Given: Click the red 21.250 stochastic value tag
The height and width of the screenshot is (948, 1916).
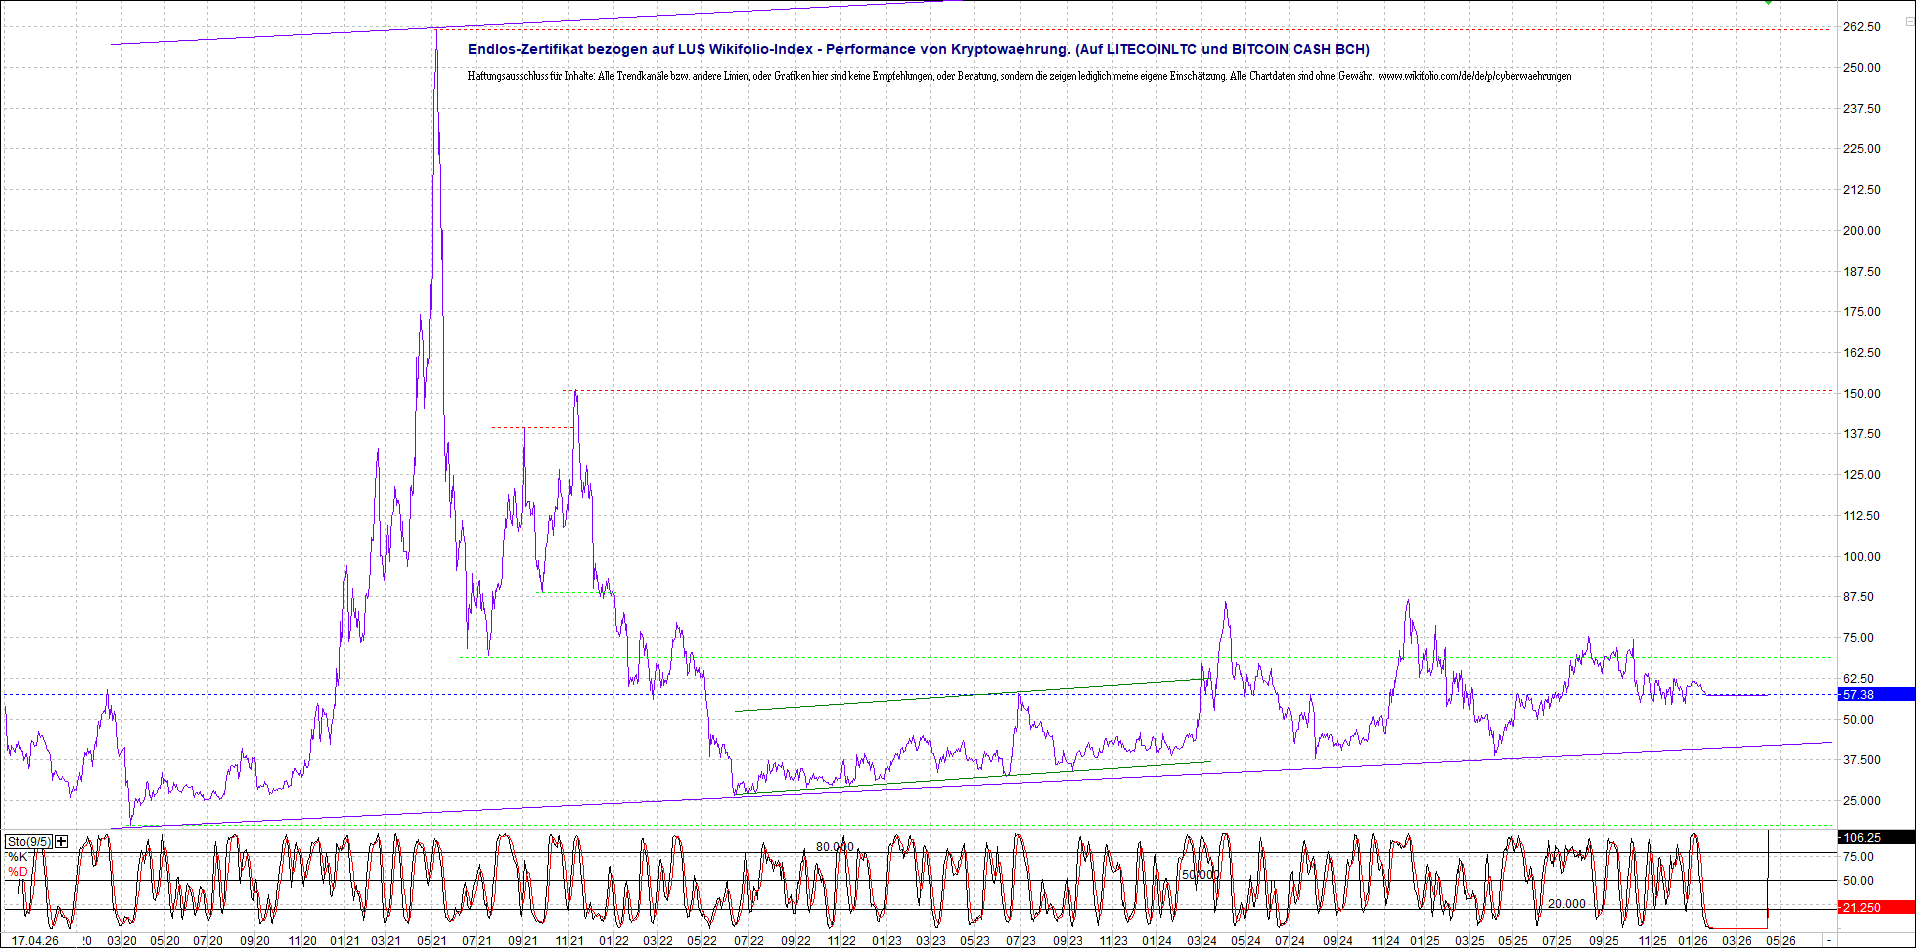Looking at the screenshot, I should 1876,907.
